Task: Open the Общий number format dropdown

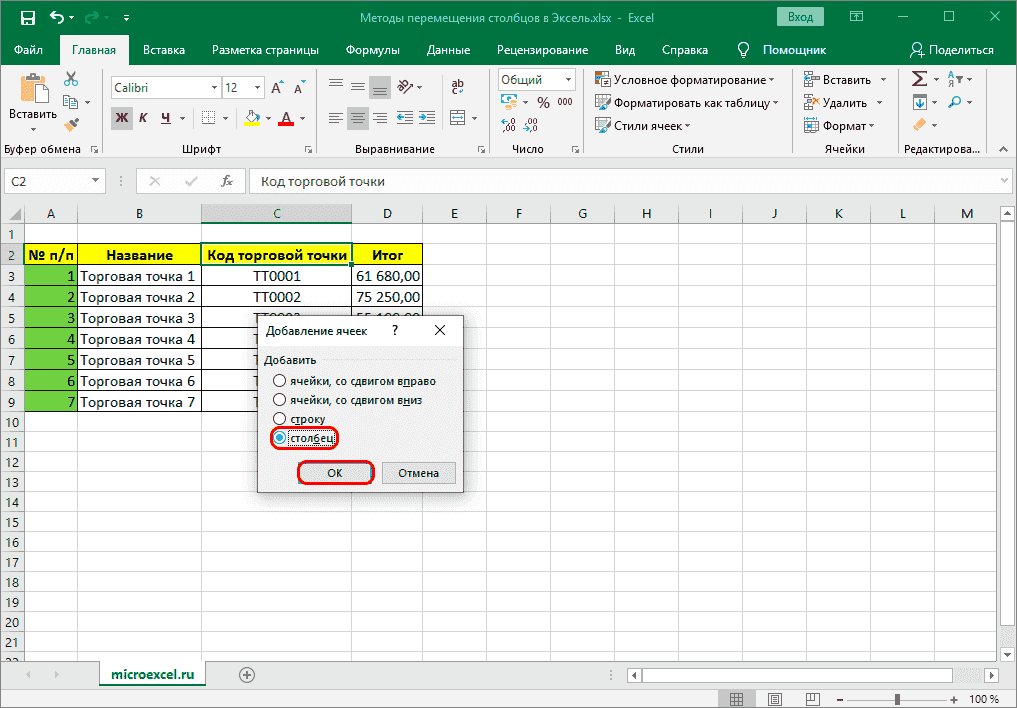Action: (567, 79)
